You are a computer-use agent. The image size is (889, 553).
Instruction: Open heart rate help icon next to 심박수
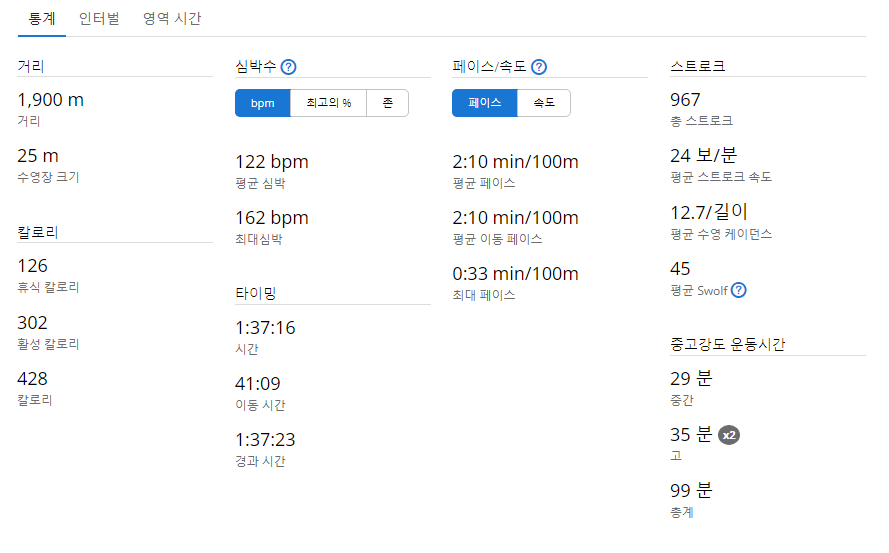click(x=289, y=67)
